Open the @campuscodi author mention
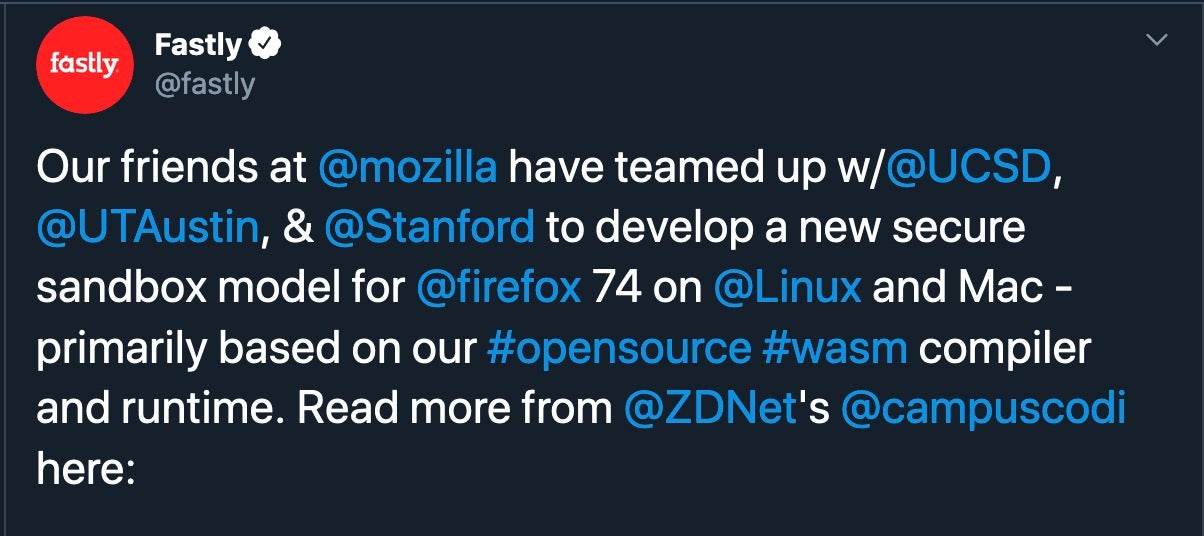 [x=984, y=408]
